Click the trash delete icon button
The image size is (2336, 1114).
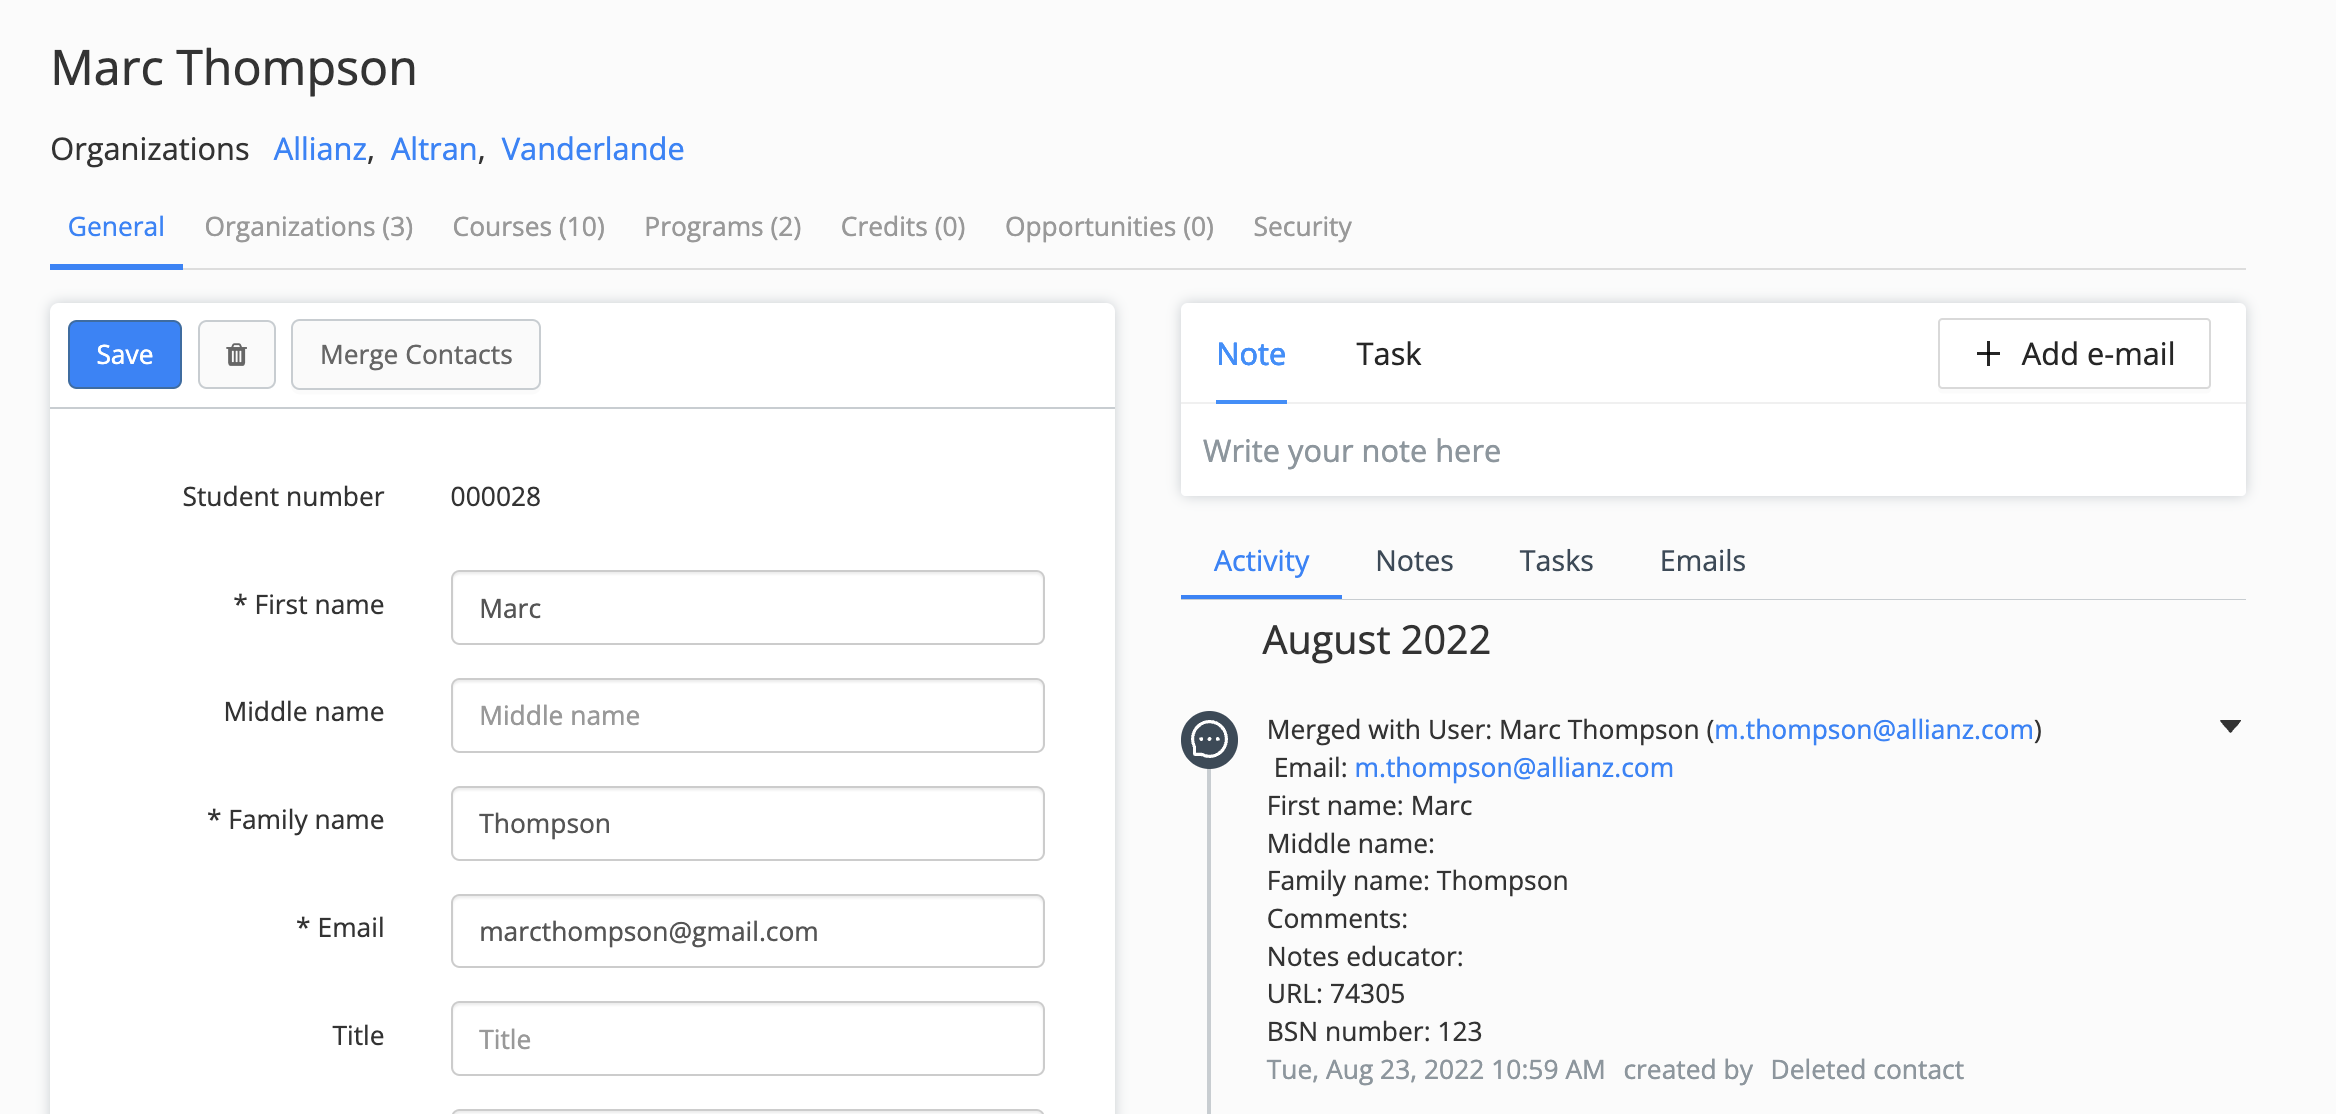(237, 354)
